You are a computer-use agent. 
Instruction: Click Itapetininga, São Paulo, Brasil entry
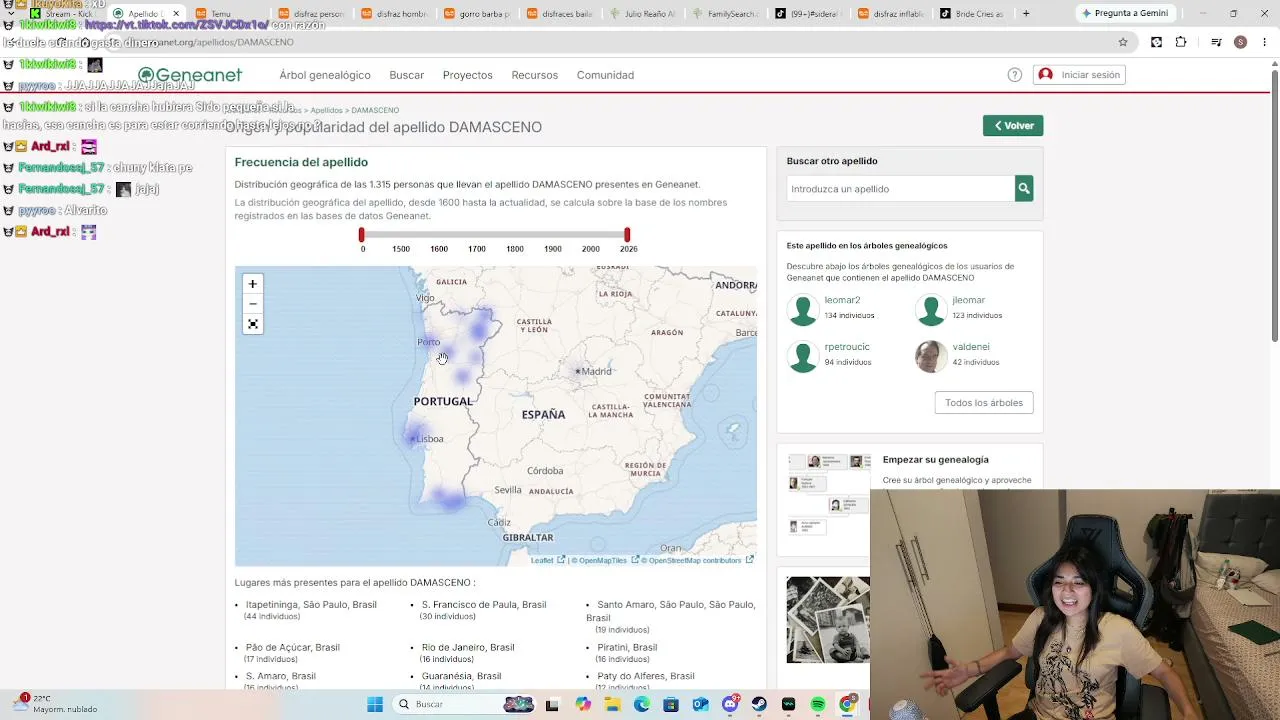point(311,605)
